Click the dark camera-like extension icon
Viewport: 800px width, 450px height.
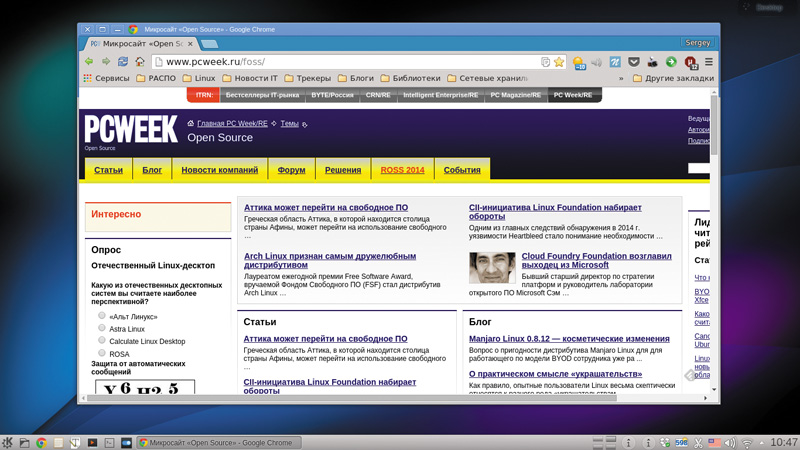653,62
